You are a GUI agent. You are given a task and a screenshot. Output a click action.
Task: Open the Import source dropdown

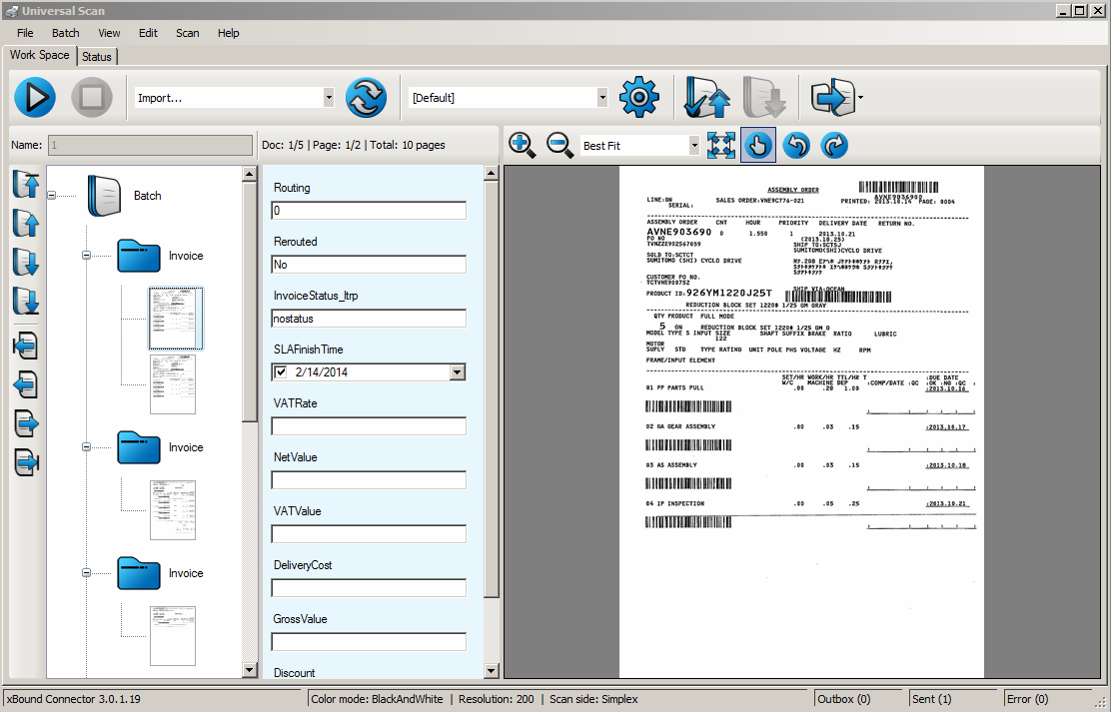click(328, 98)
